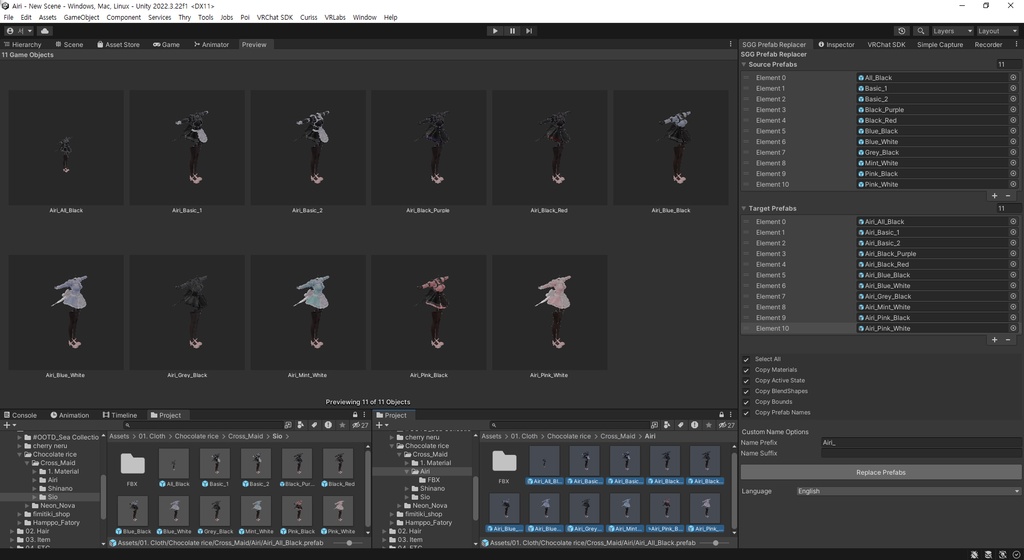The width and height of the screenshot is (1024, 560).
Task: Open object picker for Source Element 3 Black_Purple
Action: (x=1013, y=110)
